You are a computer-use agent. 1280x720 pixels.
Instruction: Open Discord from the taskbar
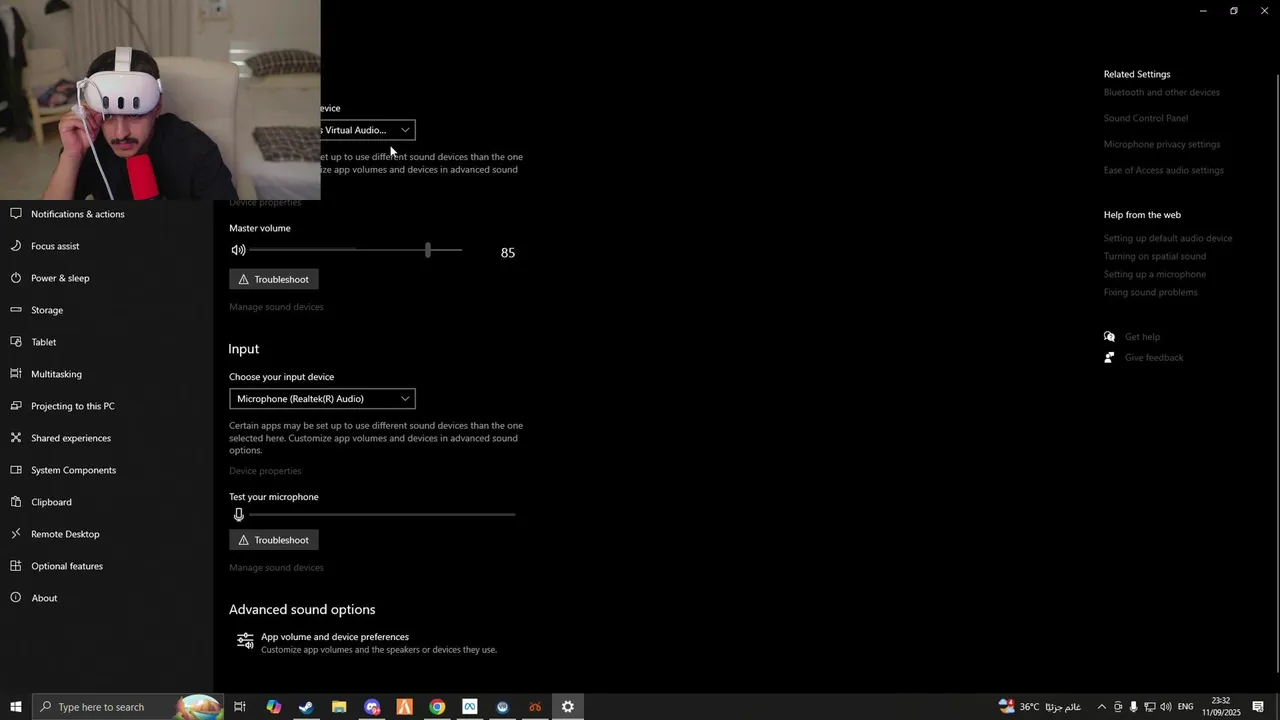click(372, 707)
